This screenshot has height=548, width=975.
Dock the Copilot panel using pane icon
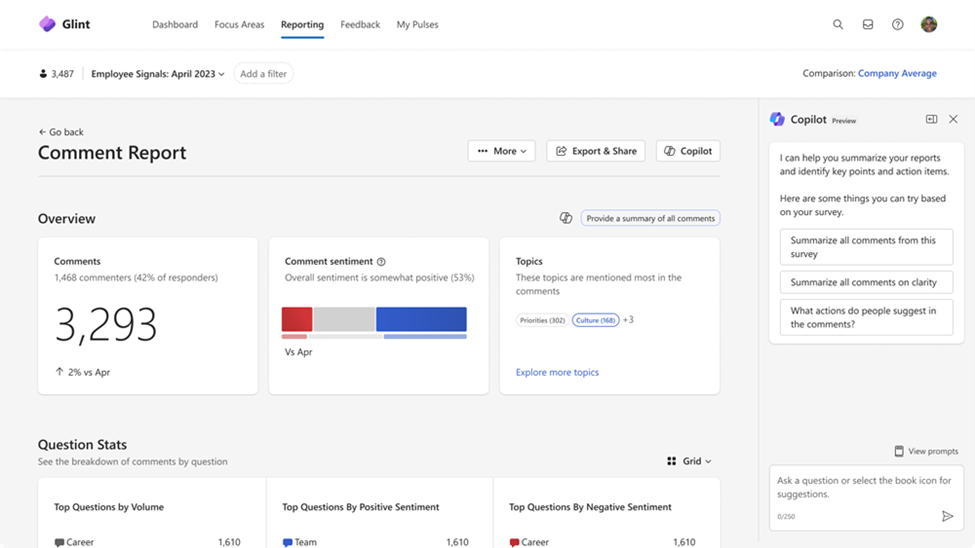931,119
